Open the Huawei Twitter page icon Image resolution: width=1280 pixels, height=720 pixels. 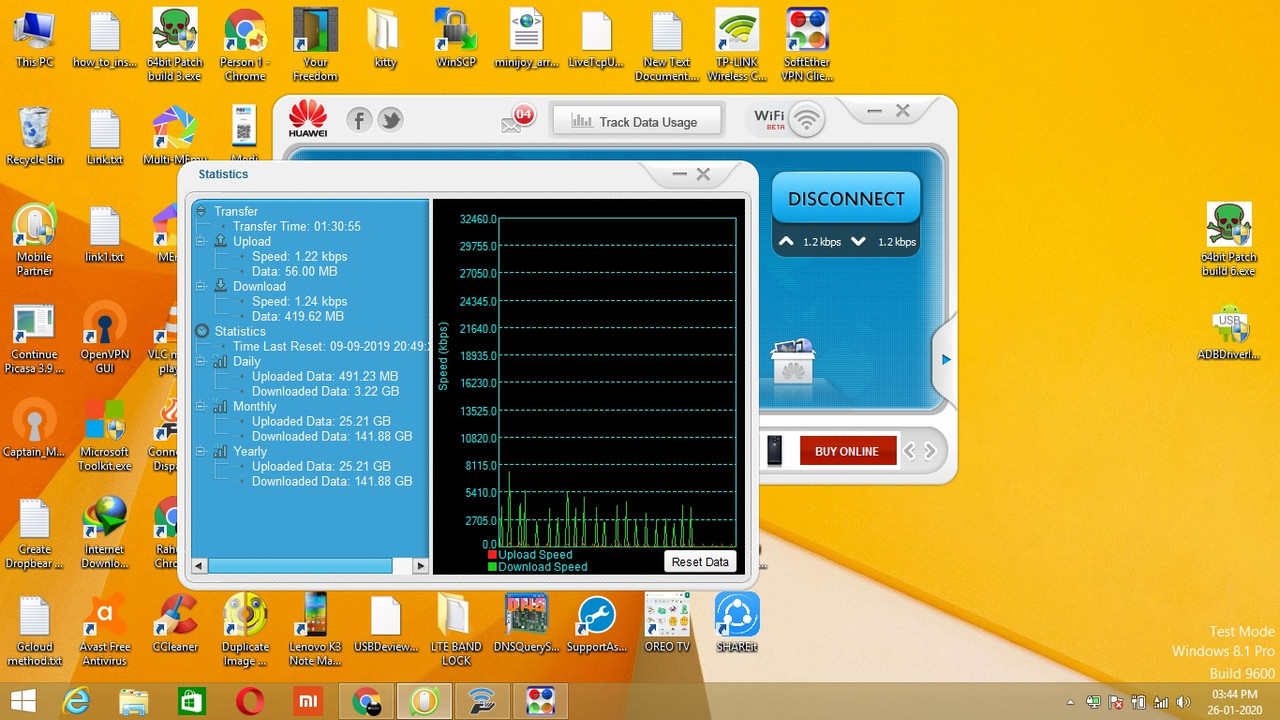390,121
